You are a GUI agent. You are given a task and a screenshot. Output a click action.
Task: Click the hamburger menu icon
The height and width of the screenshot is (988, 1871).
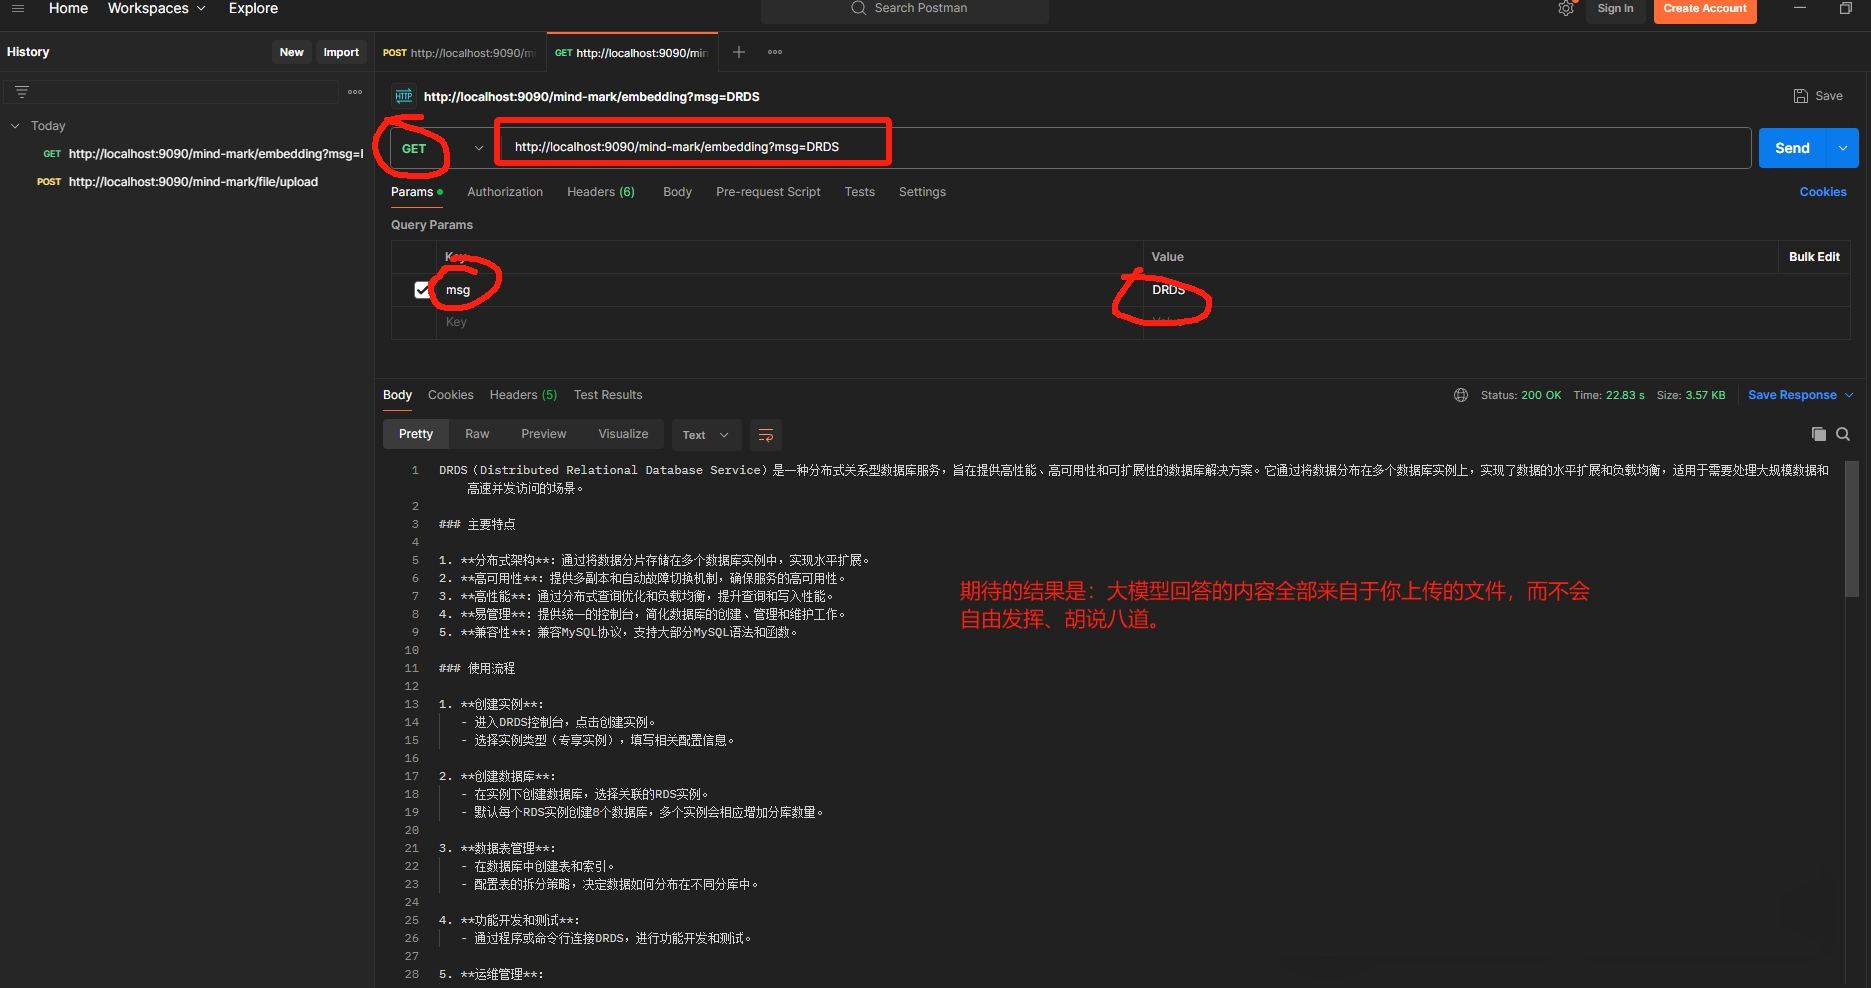(18, 8)
